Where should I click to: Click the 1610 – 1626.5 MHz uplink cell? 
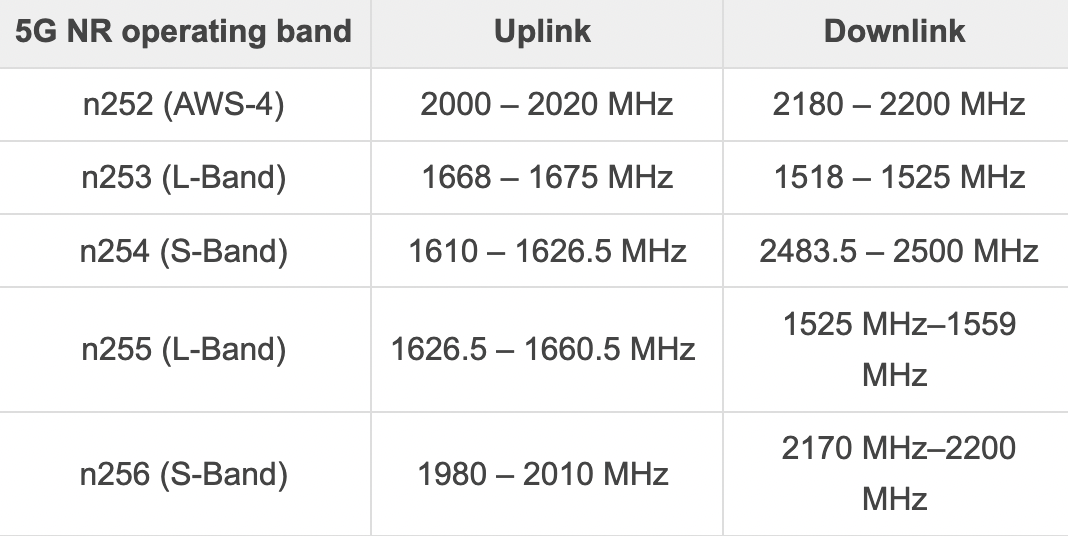pos(547,250)
